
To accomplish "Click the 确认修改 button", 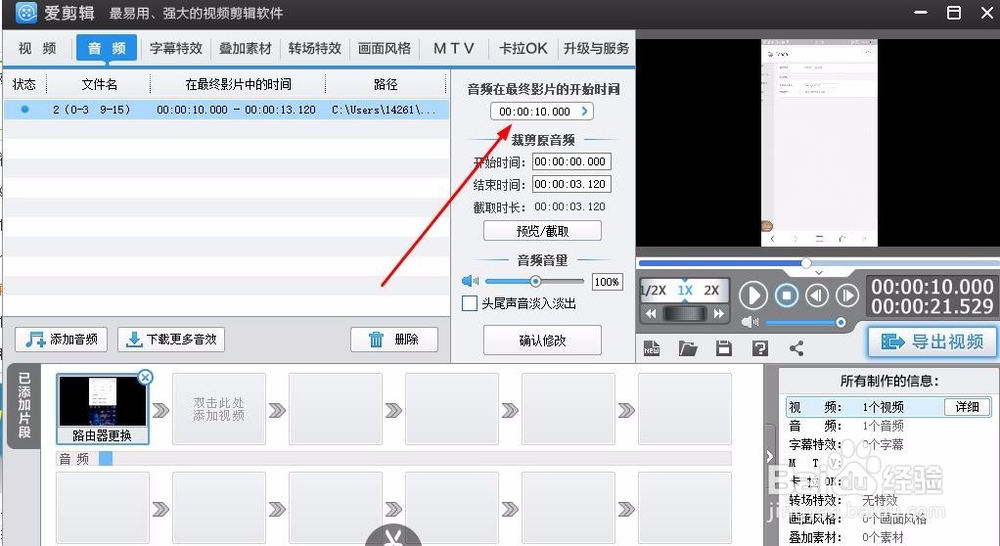I will coord(542,341).
